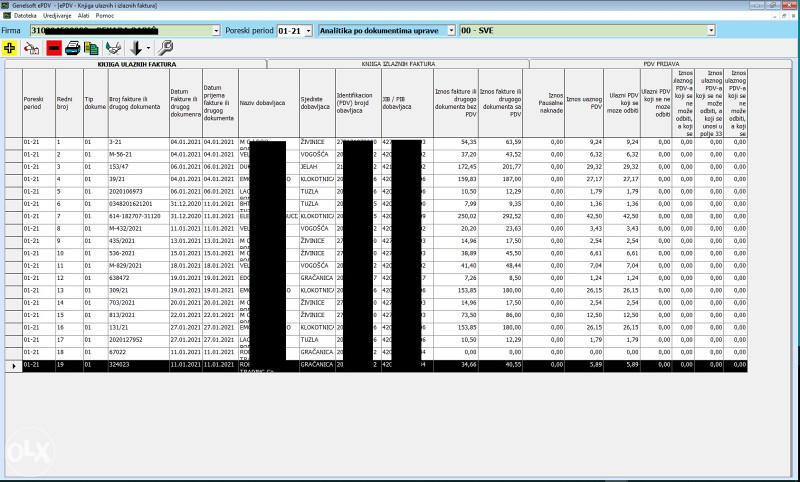Click the black down-arrow import icon
The width and height of the screenshot is (800, 482).
point(136,47)
